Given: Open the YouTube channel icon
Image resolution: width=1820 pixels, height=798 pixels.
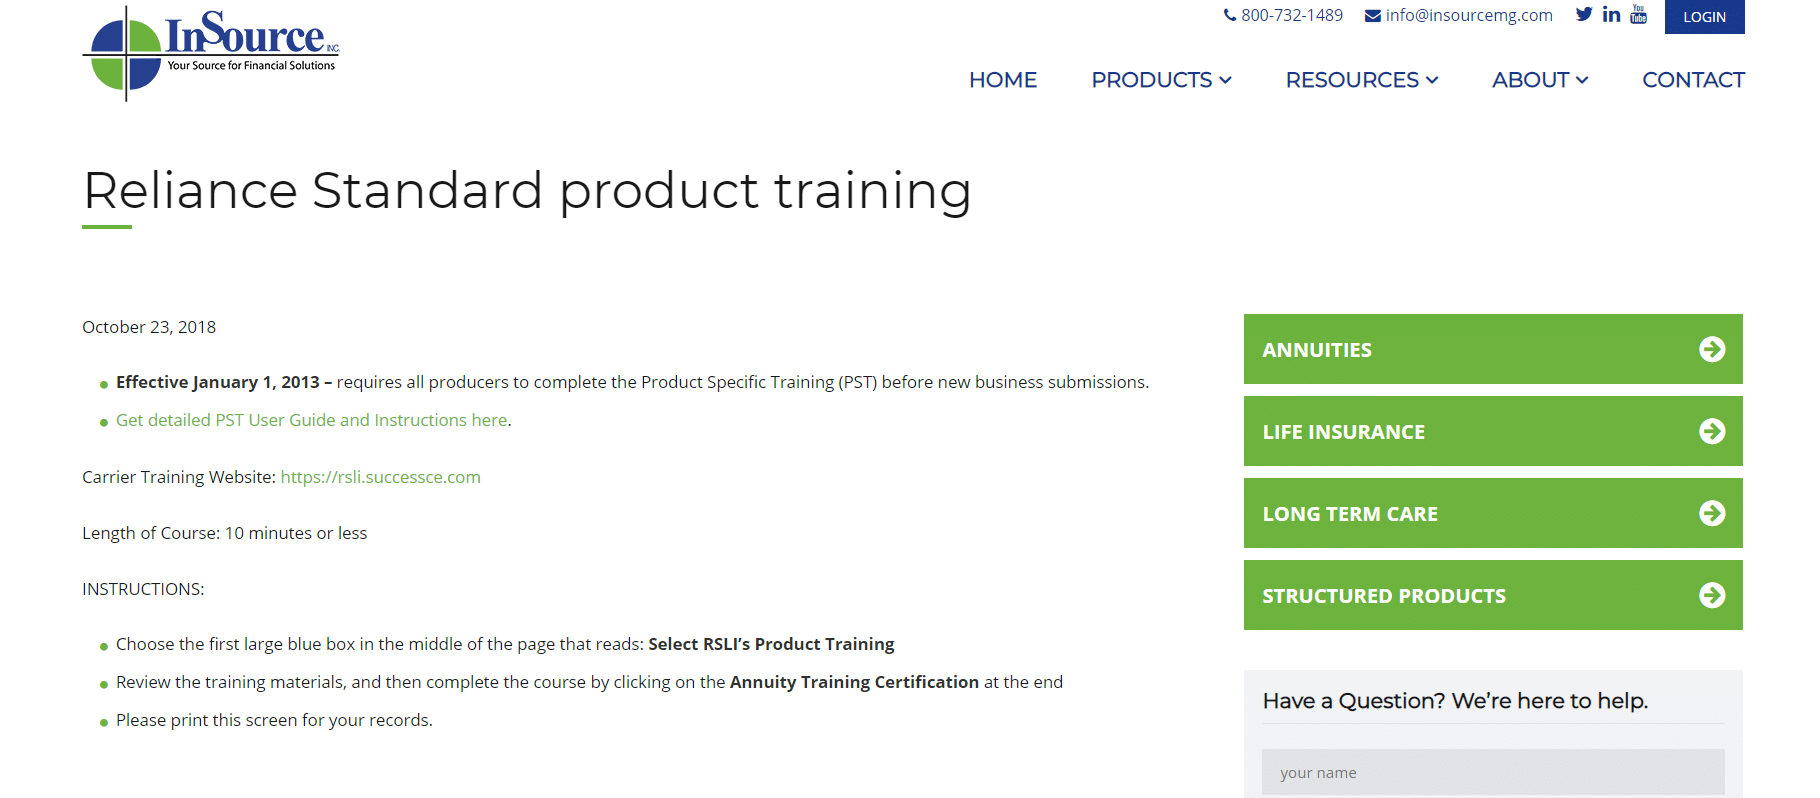Looking at the screenshot, I should (1639, 14).
